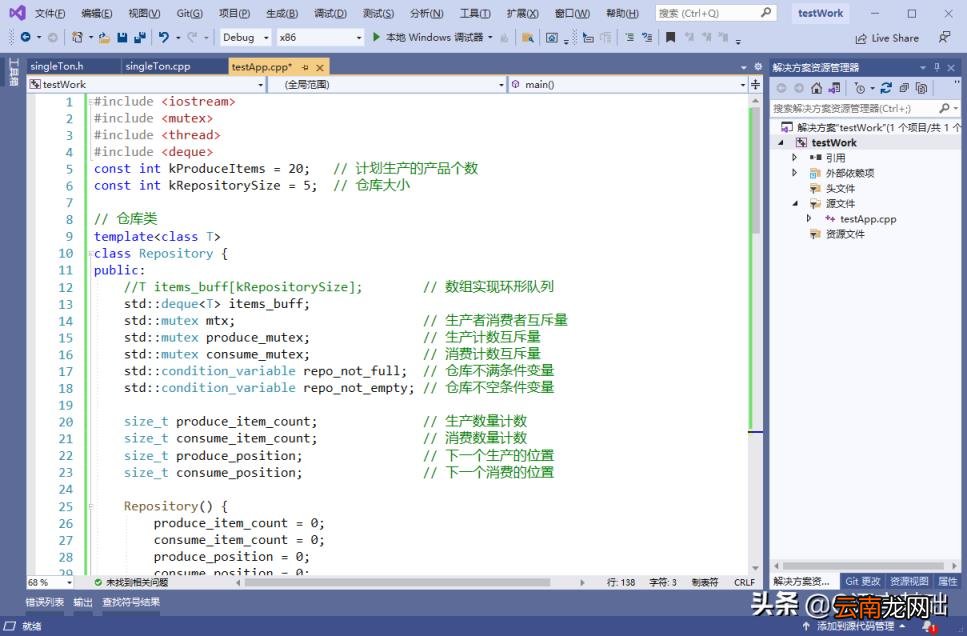The image size is (967, 636).
Task: Switch to the singleTon.cpp tab
Action: click(x=174, y=67)
